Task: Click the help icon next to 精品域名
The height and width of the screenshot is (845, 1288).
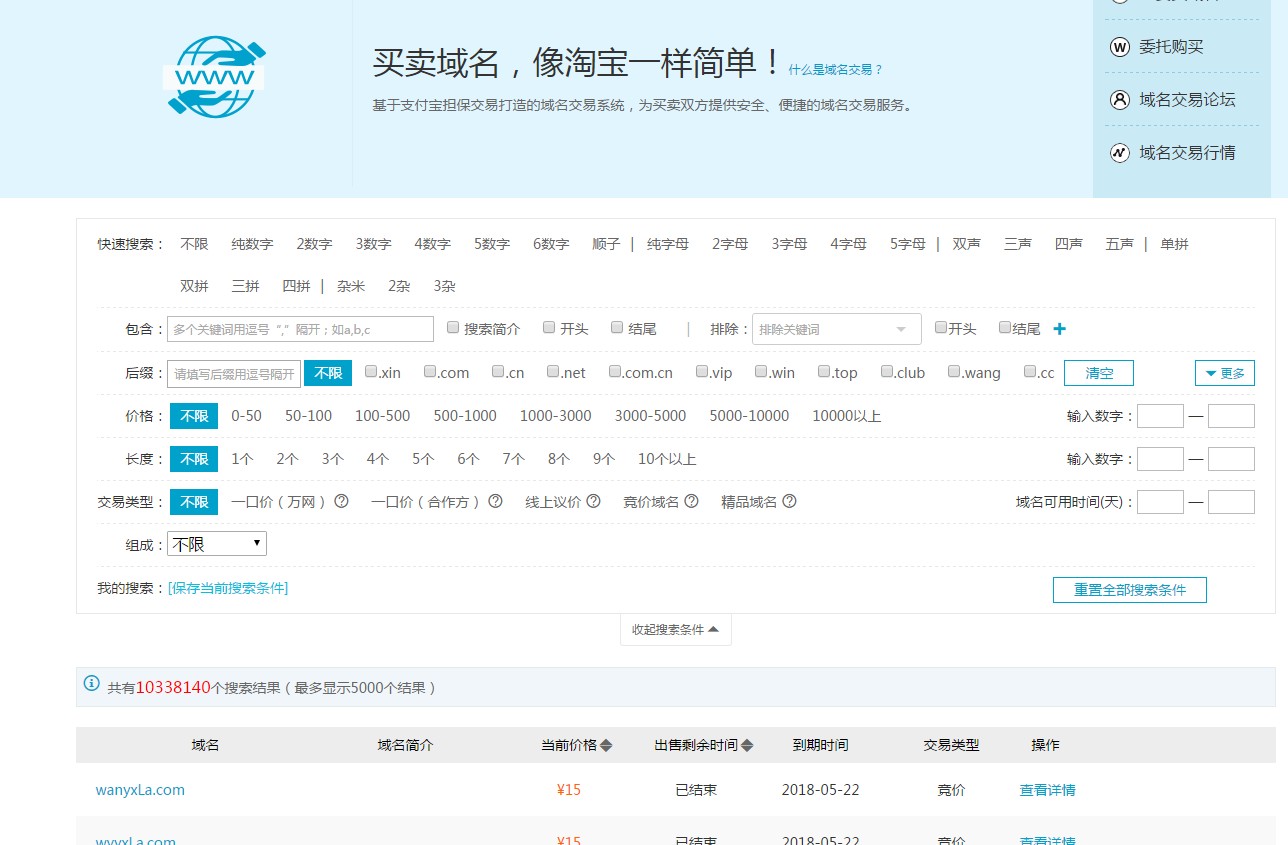Action: point(790,501)
